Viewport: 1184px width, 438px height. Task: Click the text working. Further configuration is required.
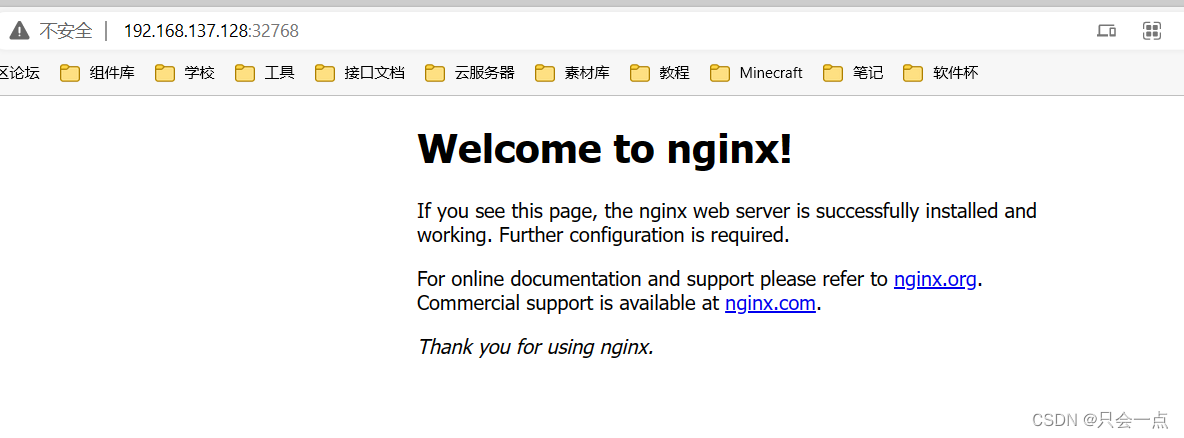tap(603, 235)
